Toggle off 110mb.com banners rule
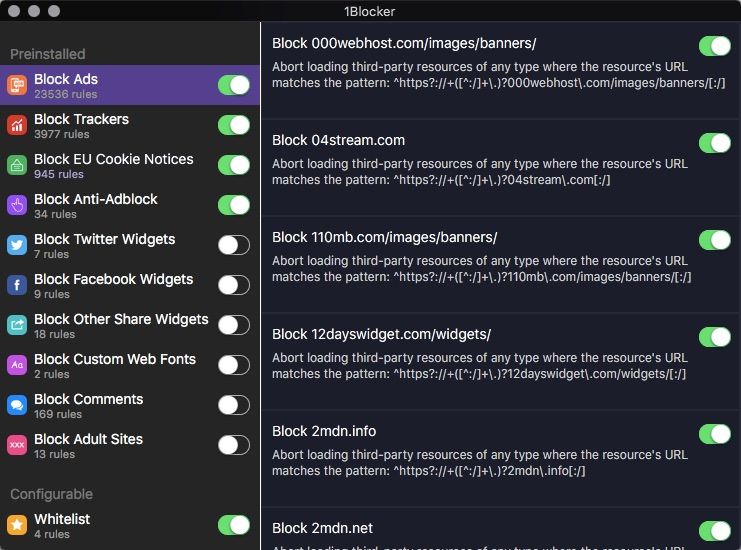The image size is (741, 550). coord(715,240)
